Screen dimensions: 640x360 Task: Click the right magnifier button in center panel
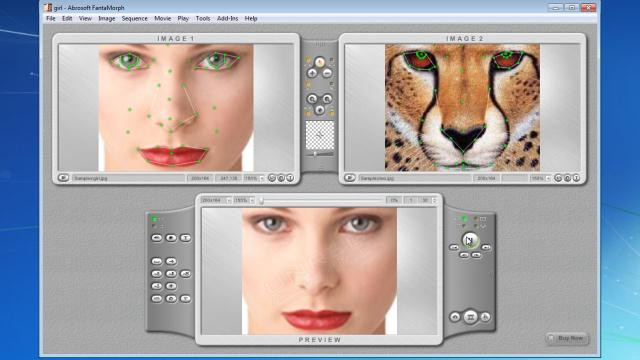(327, 99)
